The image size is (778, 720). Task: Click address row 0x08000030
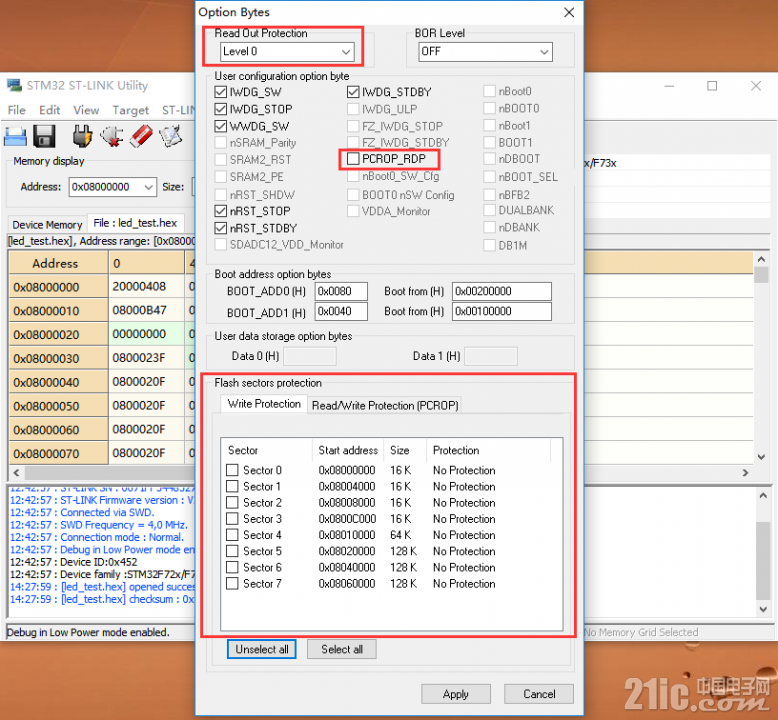tap(58, 358)
